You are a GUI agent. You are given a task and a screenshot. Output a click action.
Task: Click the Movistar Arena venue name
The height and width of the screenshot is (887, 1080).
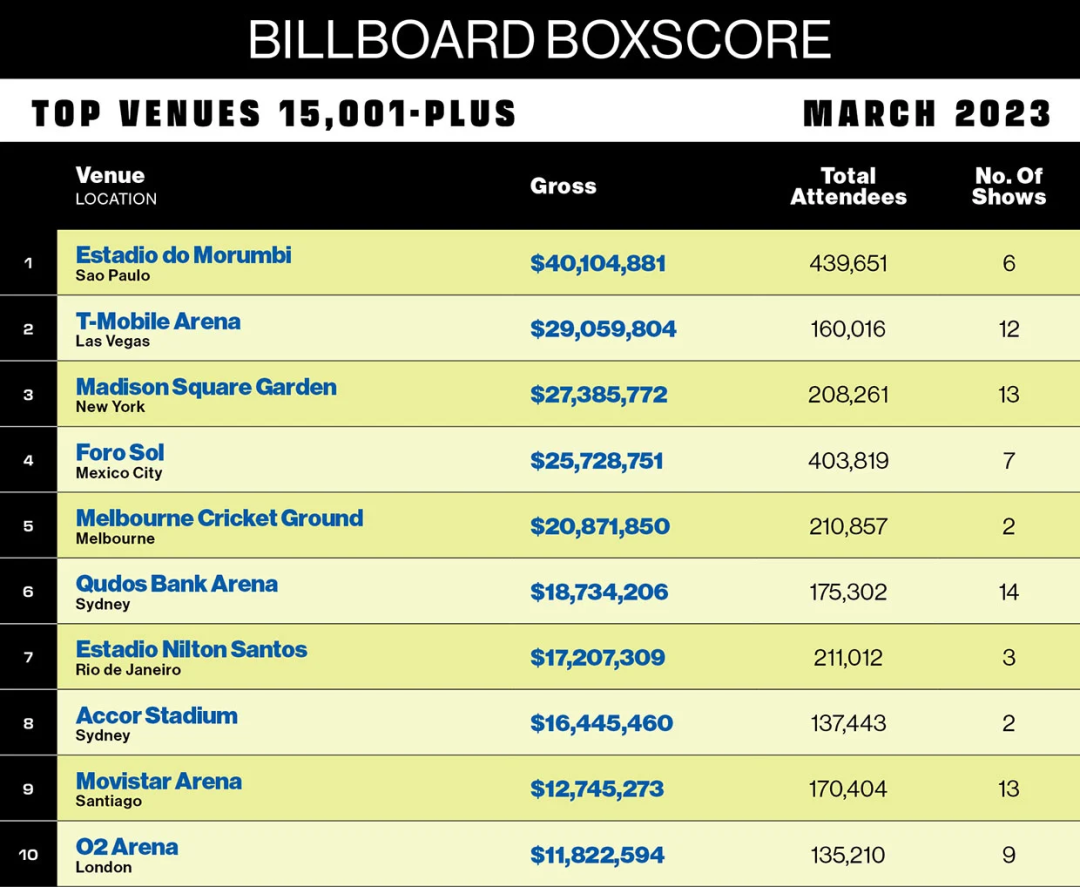click(x=159, y=781)
